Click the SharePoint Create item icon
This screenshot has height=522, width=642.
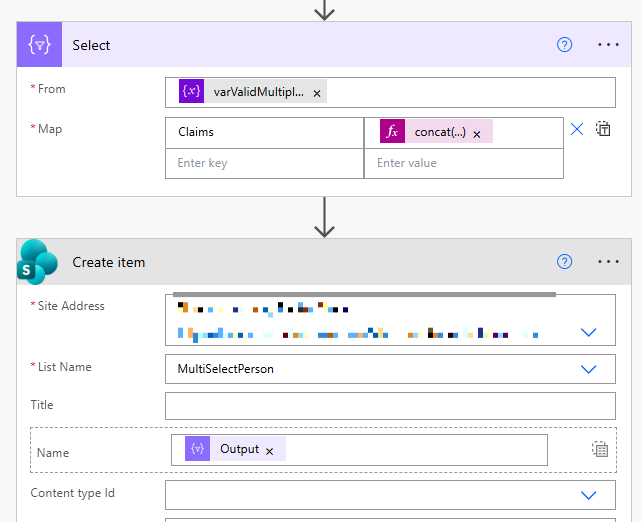click(x=40, y=262)
